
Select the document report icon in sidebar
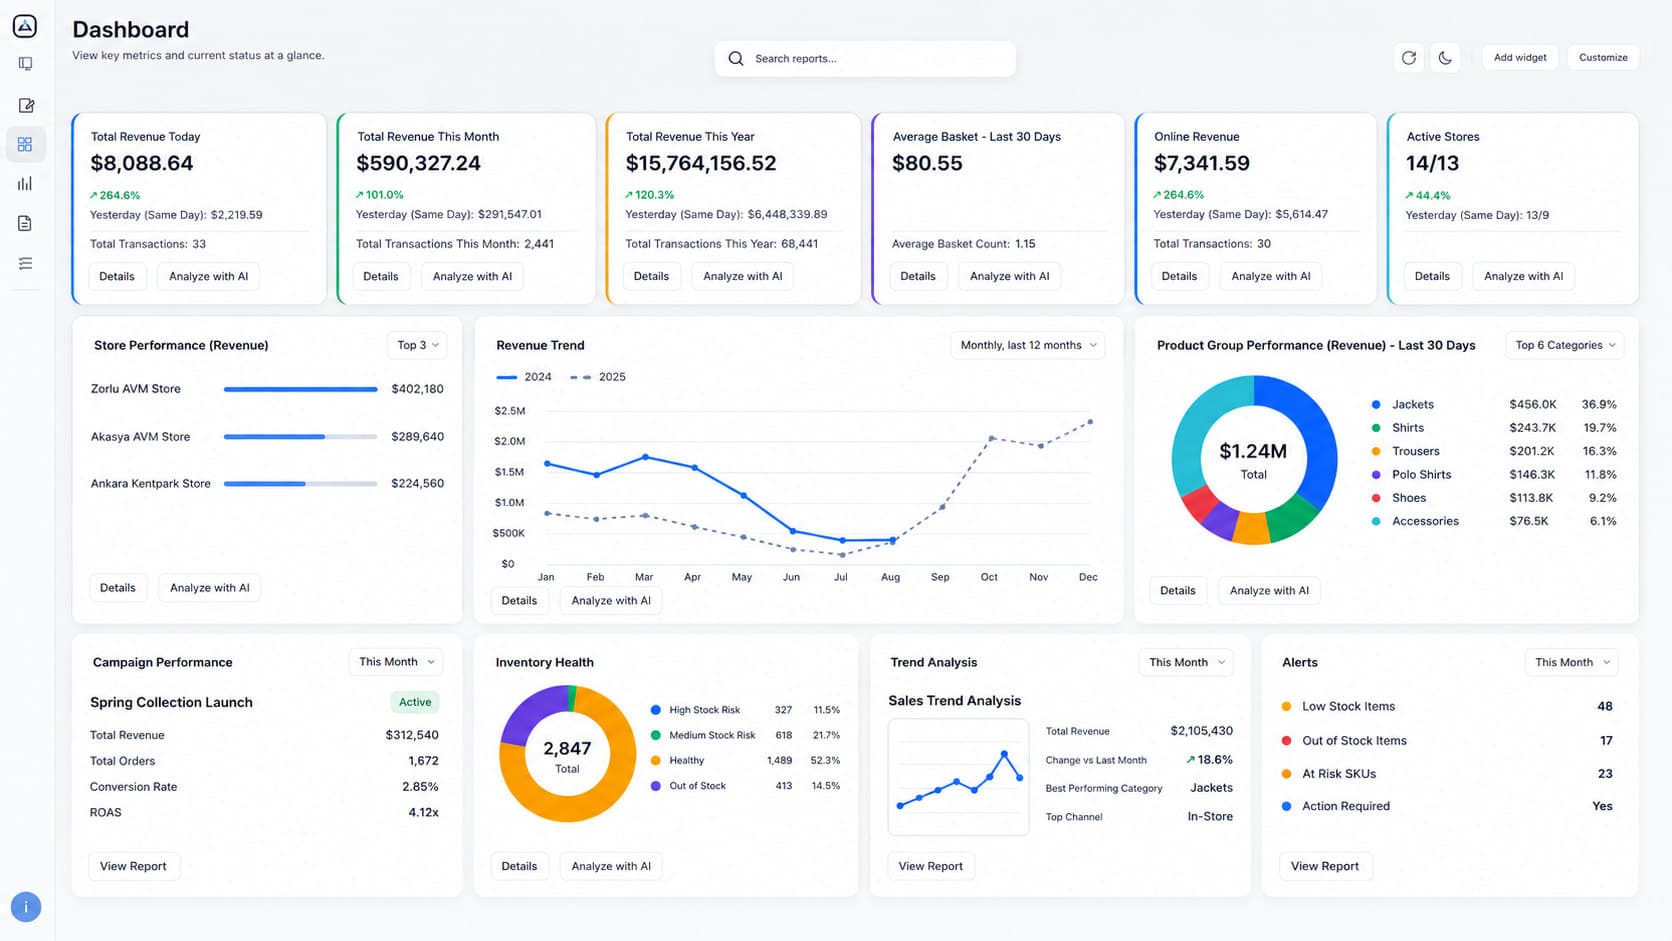(x=25, y=223)
